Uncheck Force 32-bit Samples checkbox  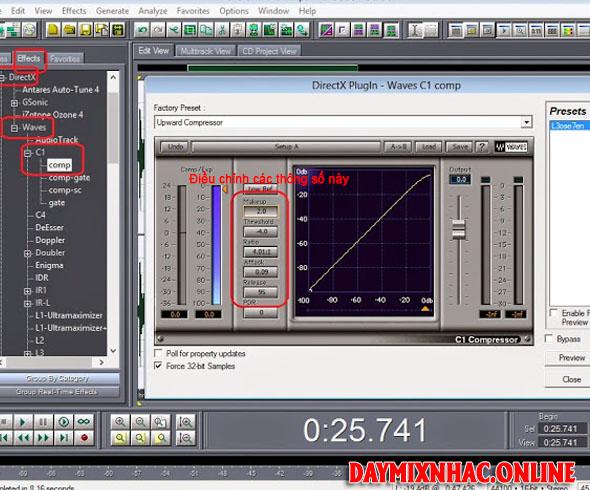point(158,366)
